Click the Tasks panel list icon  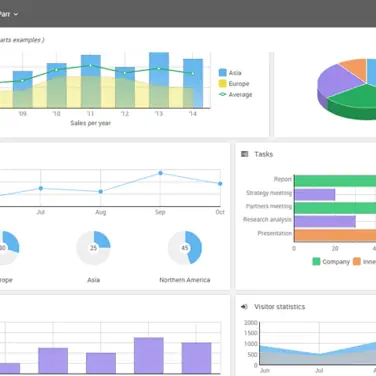pos(245,154)
